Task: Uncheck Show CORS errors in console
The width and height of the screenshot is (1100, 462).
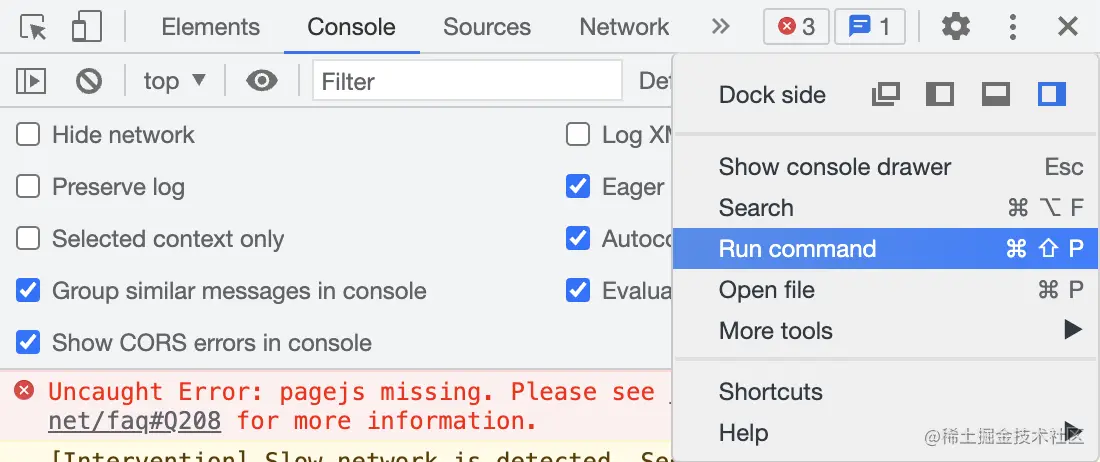Action: click(28, 343)
